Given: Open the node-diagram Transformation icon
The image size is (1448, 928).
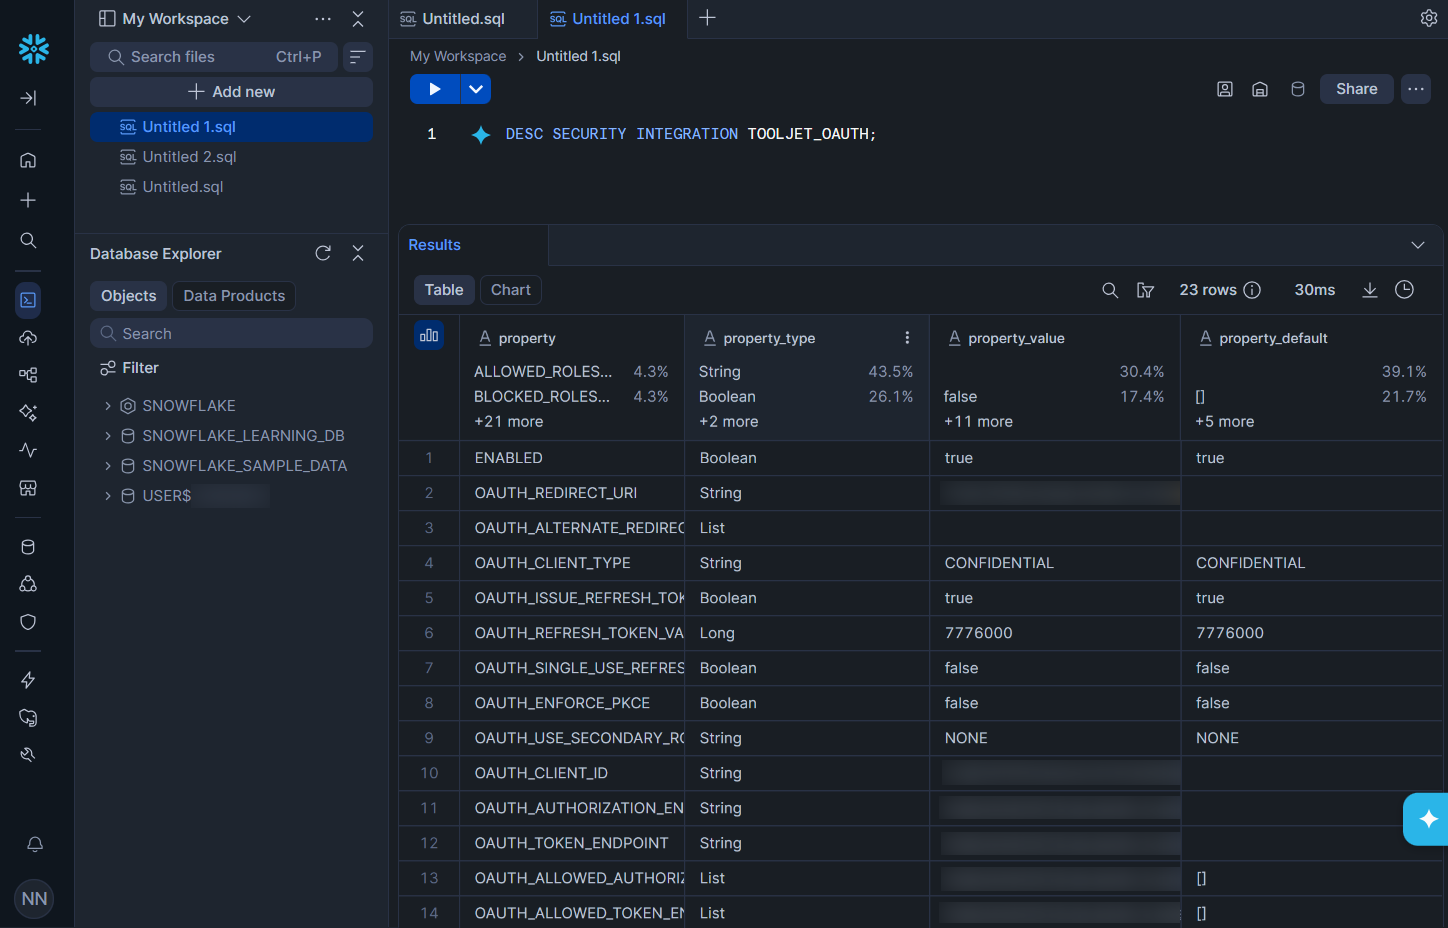Looking at the screenshot, I should coord(28,375).
